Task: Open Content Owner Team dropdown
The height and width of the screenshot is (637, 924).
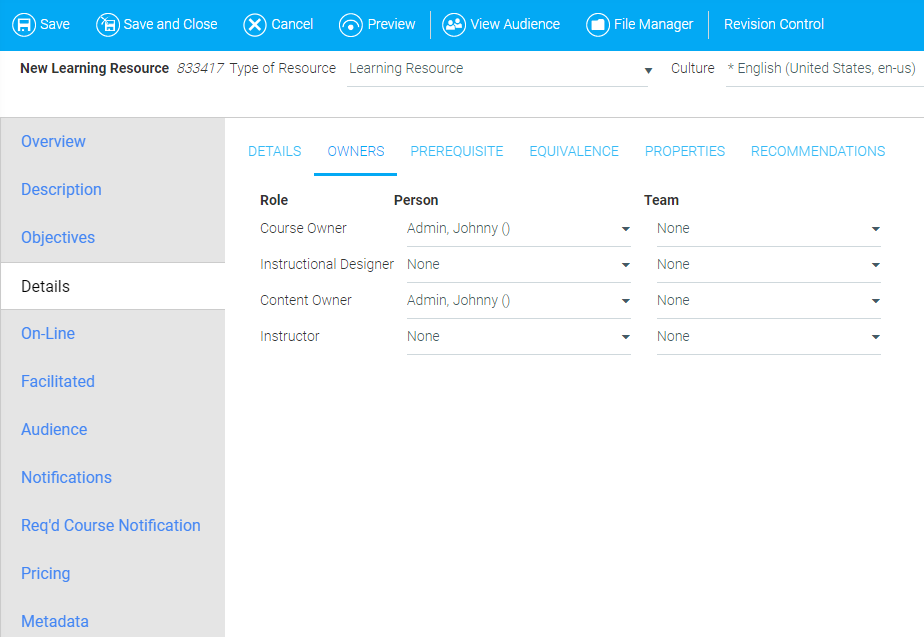Action: (x=768, y=301)
